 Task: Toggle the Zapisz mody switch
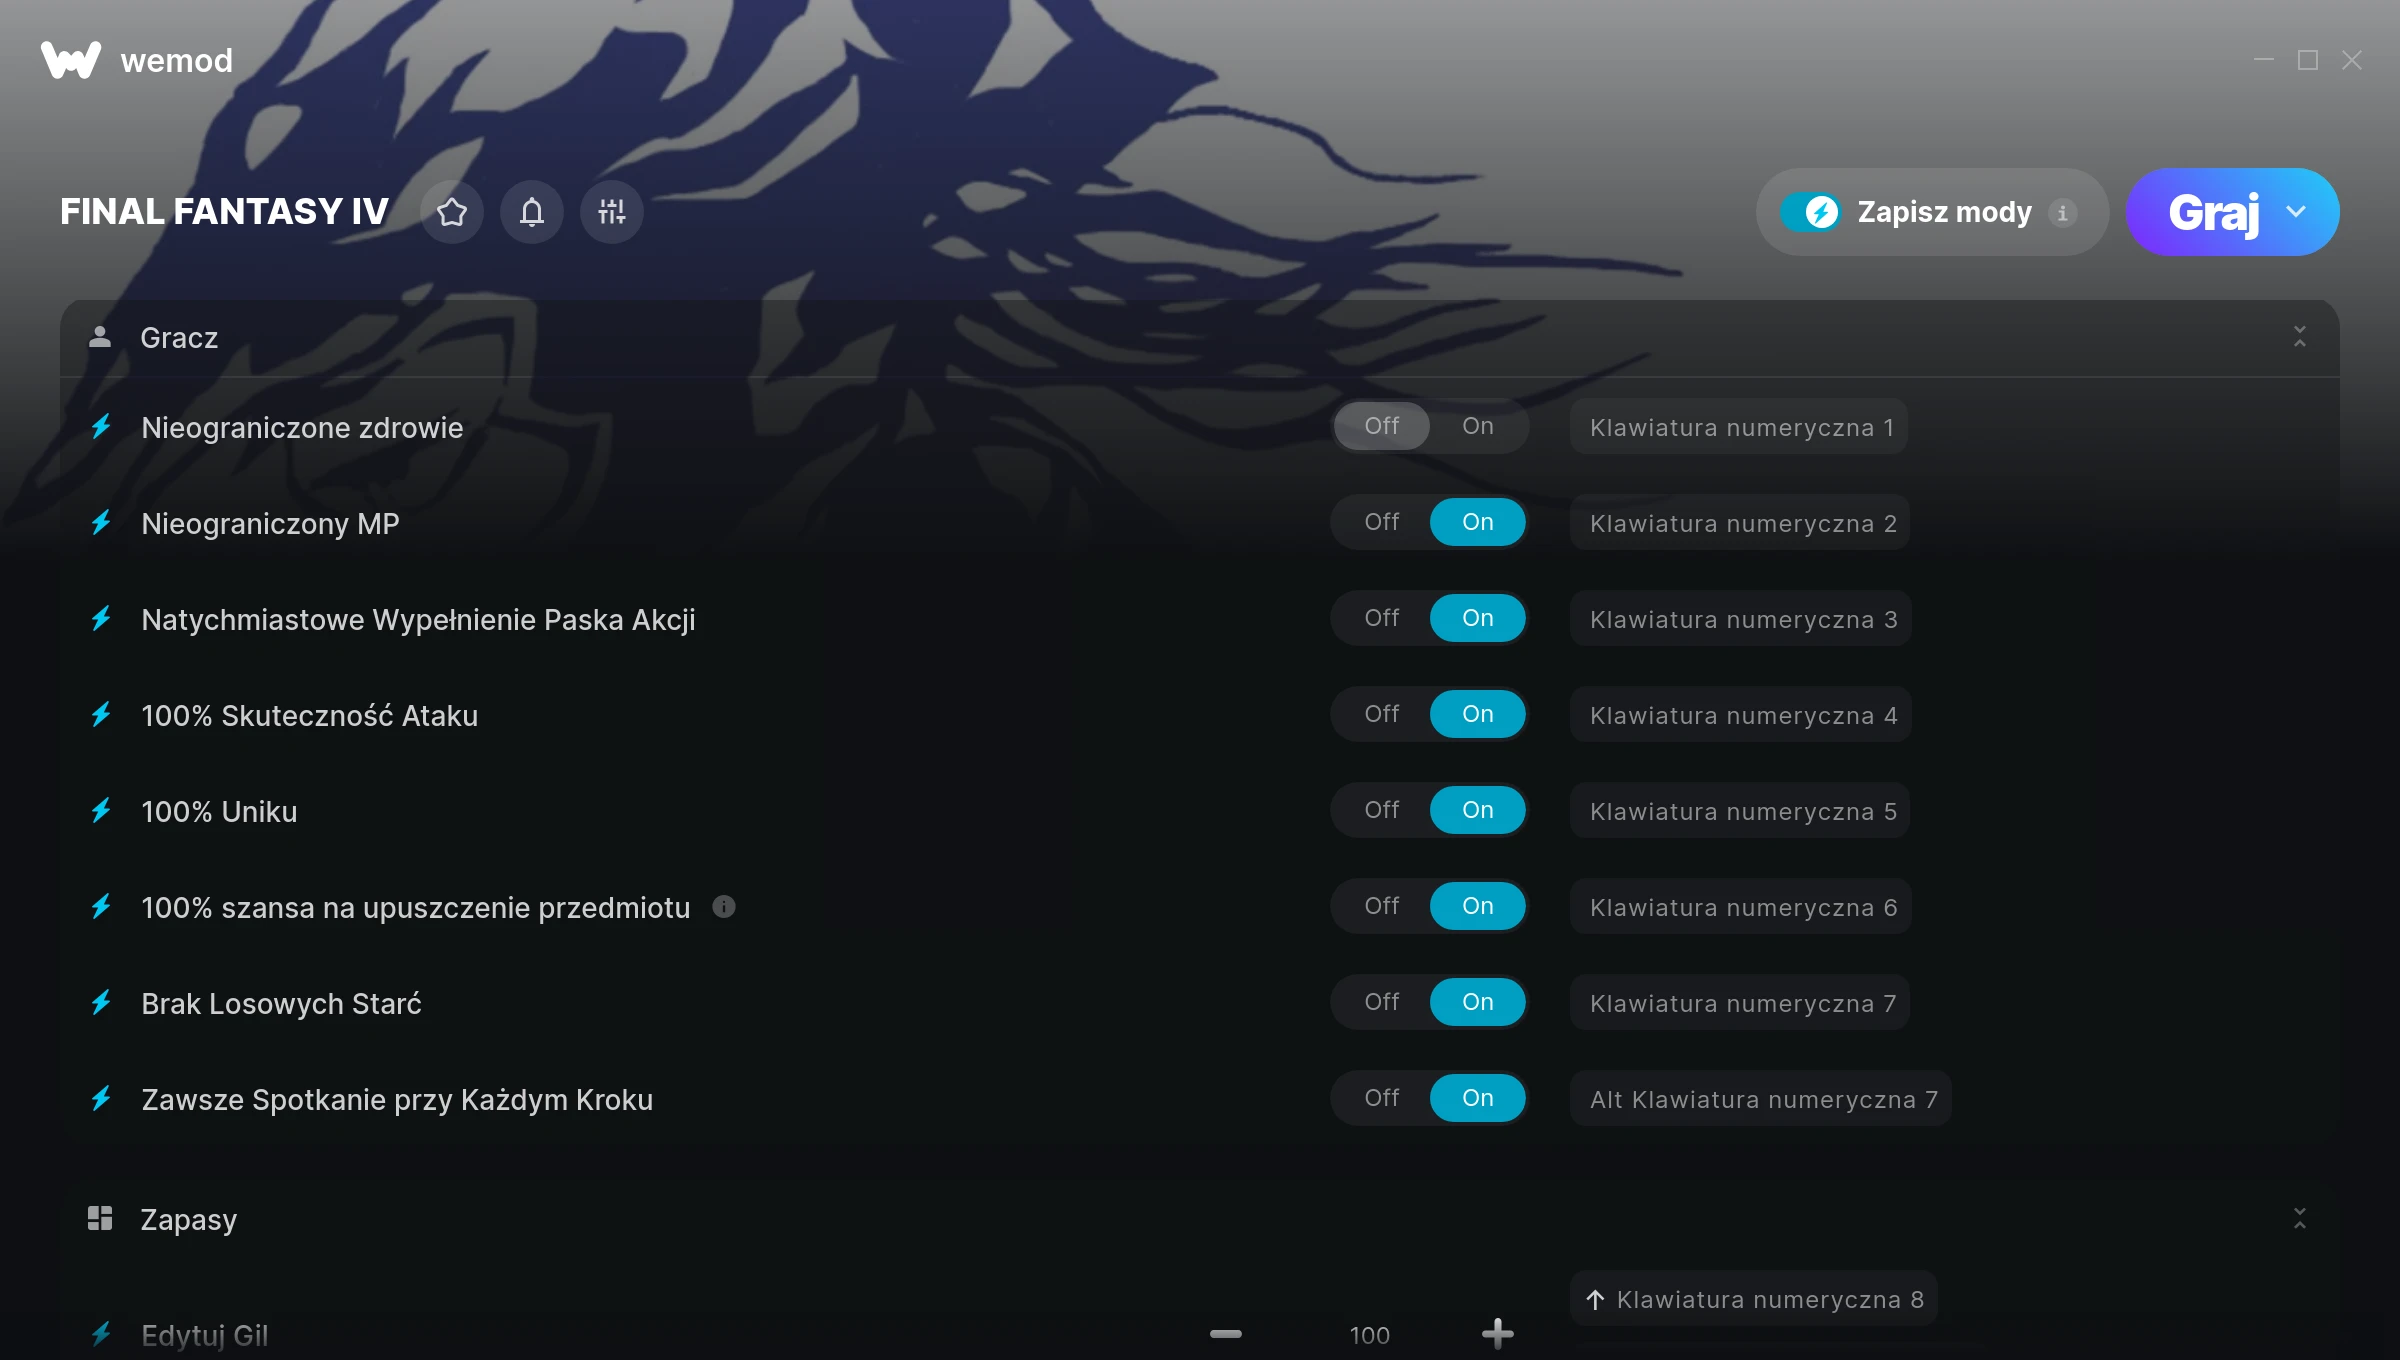[x=1810, y=212]
